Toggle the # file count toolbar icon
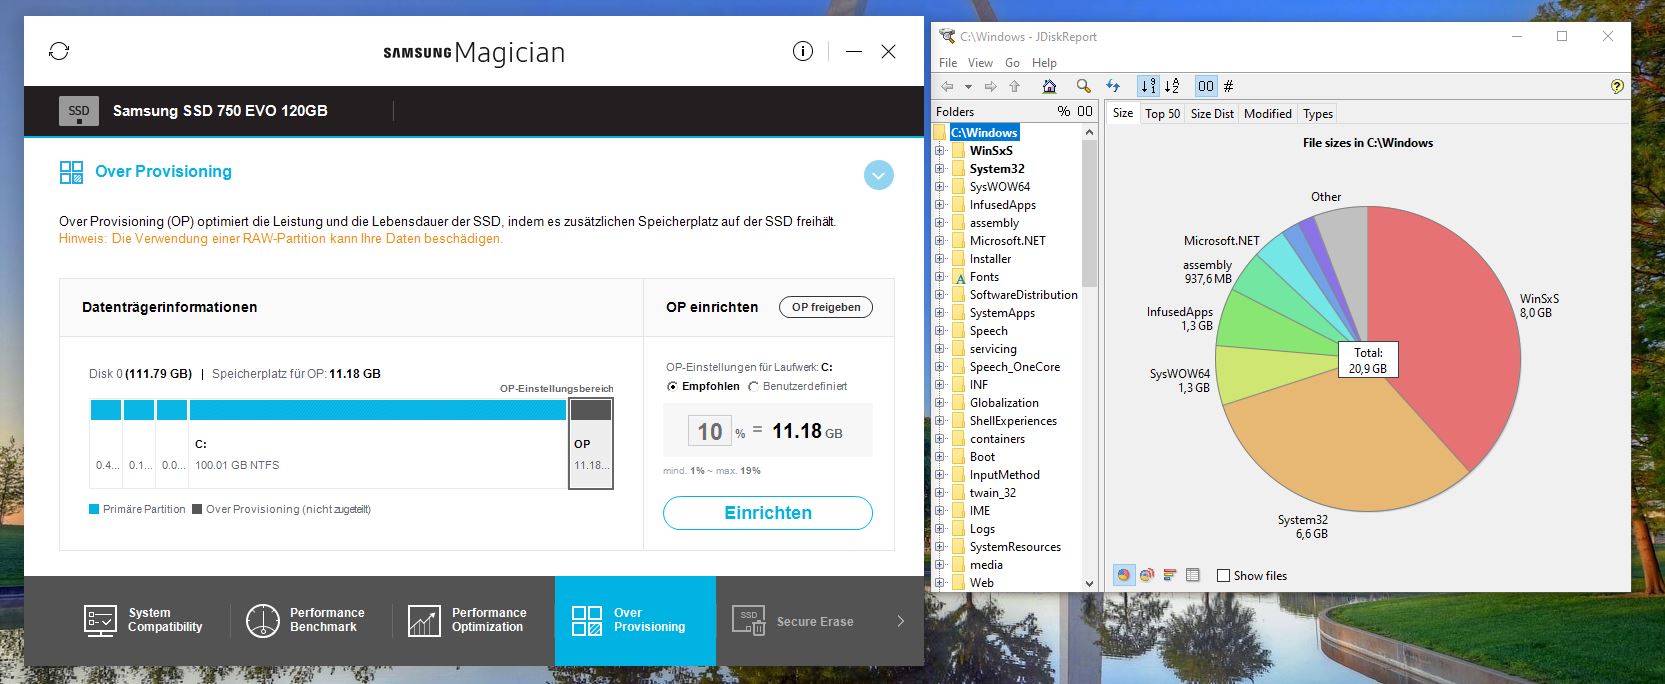This screenshot has width=1665, height=684. [1229, 86]
